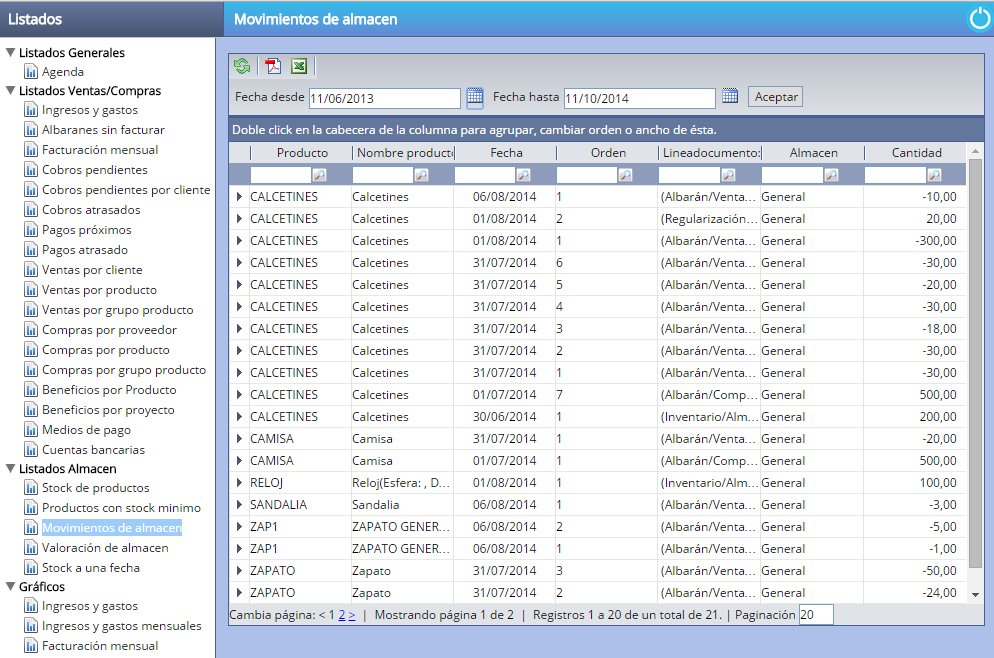The height and width of the screenshot is (658, 994).
Task: Open Ventas por cliente report
Action: pos(92,270)
